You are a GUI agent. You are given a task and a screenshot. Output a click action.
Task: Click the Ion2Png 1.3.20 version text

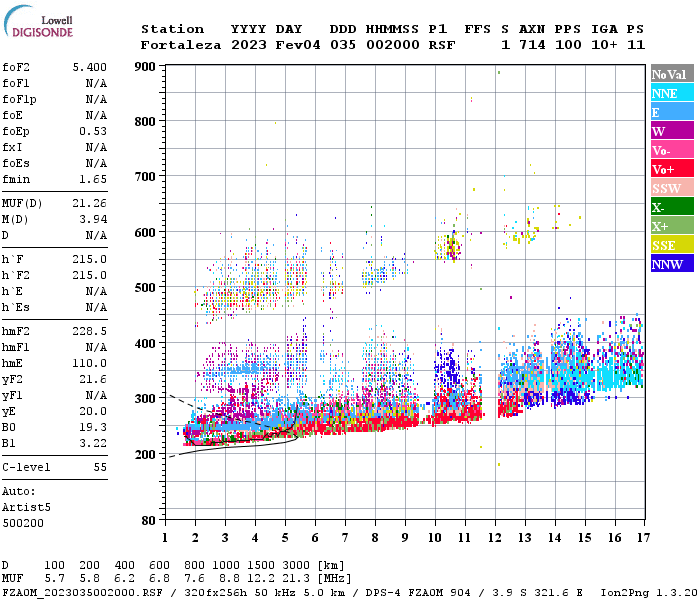[649, 592]
